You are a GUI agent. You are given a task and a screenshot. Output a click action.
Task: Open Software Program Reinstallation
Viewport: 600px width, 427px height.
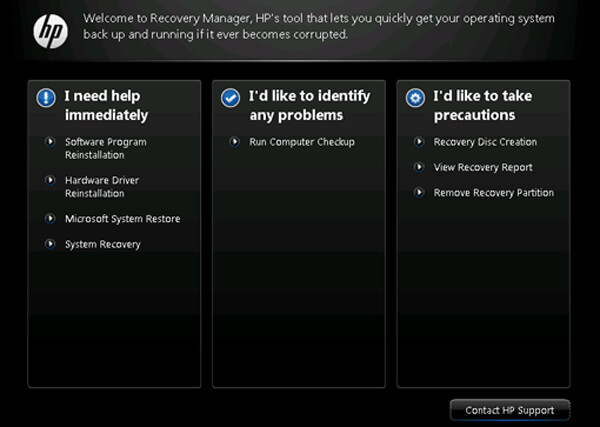[x=106, y=148]
